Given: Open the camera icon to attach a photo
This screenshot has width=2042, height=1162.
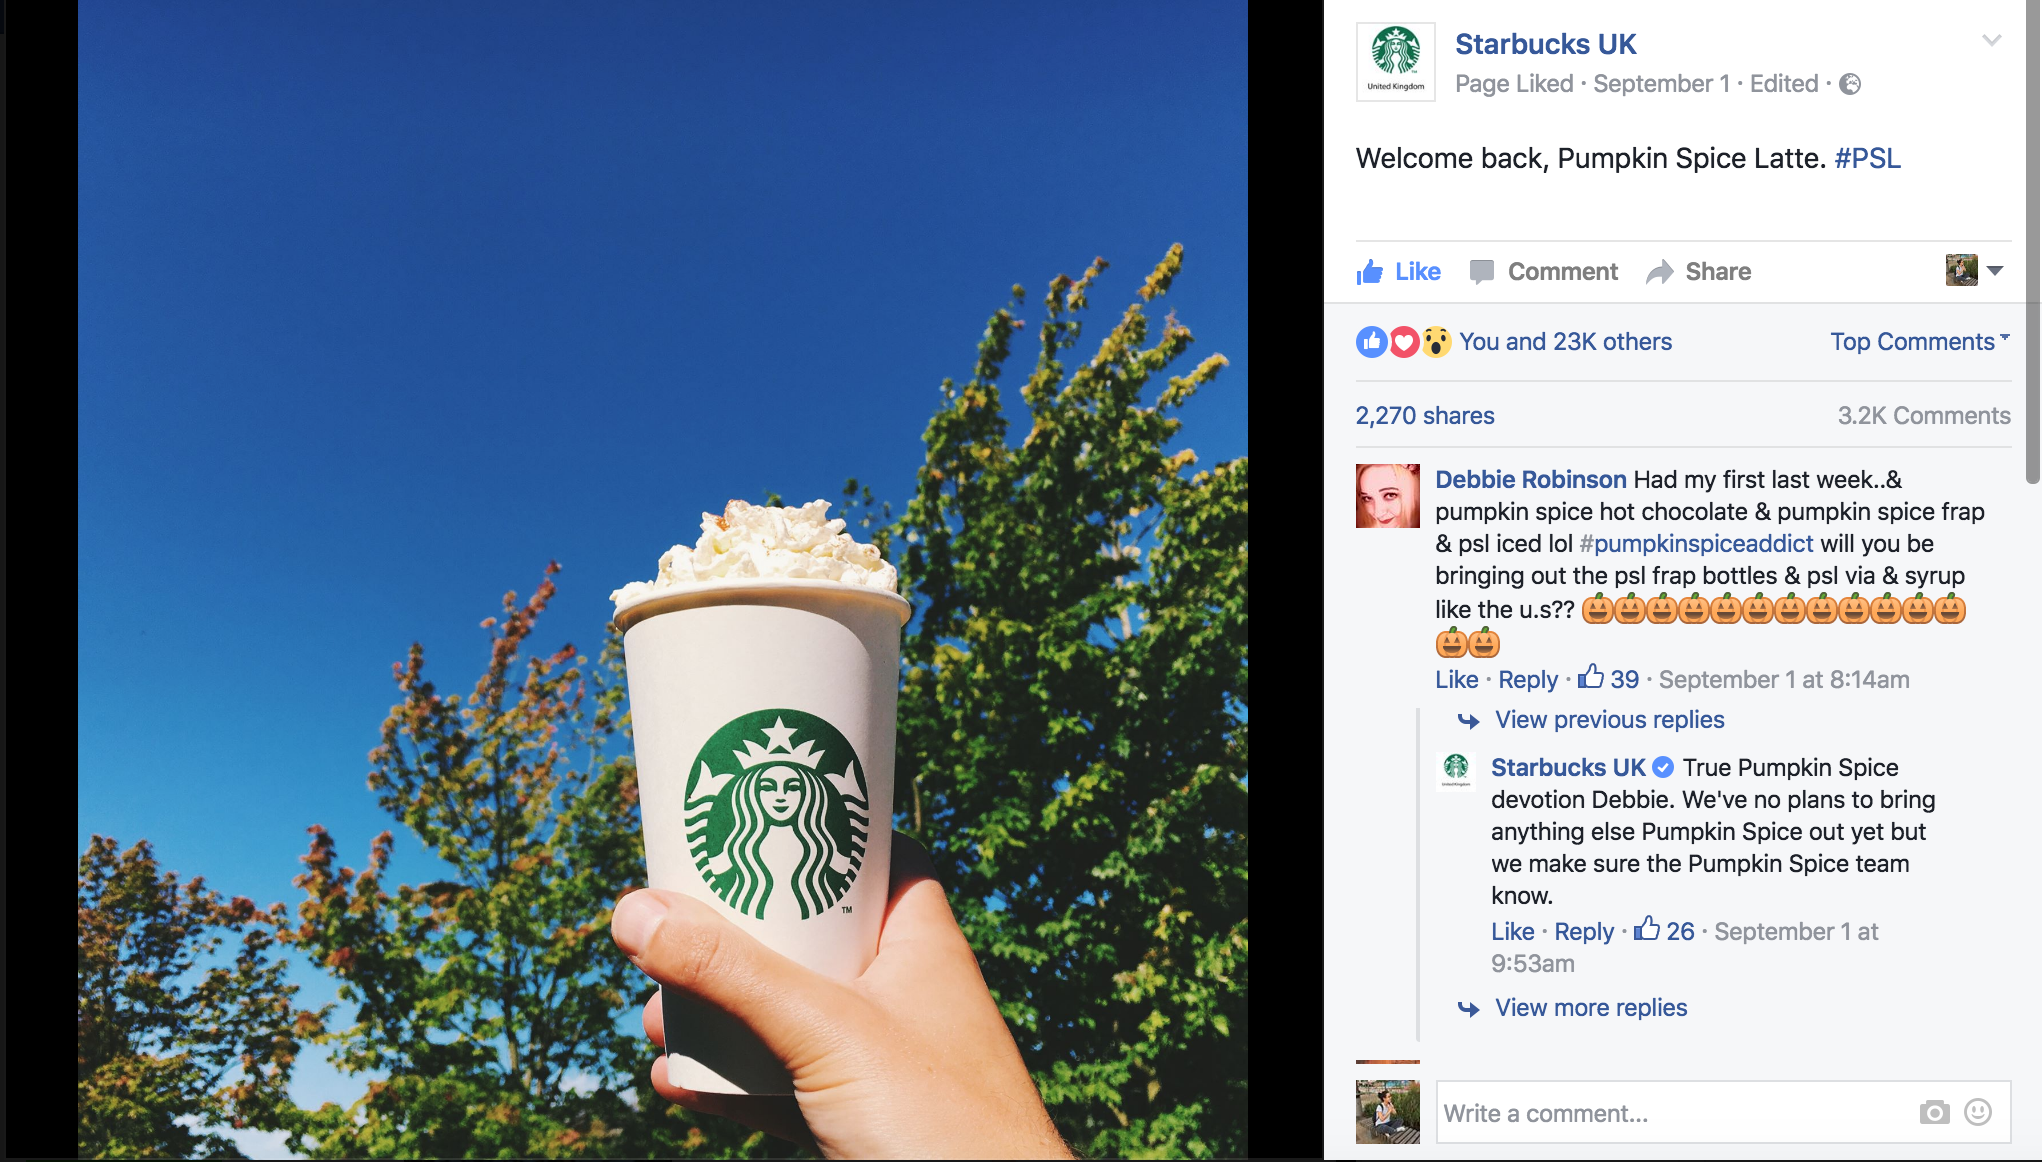Looking at the screenshot, I should [1934, 1112].
